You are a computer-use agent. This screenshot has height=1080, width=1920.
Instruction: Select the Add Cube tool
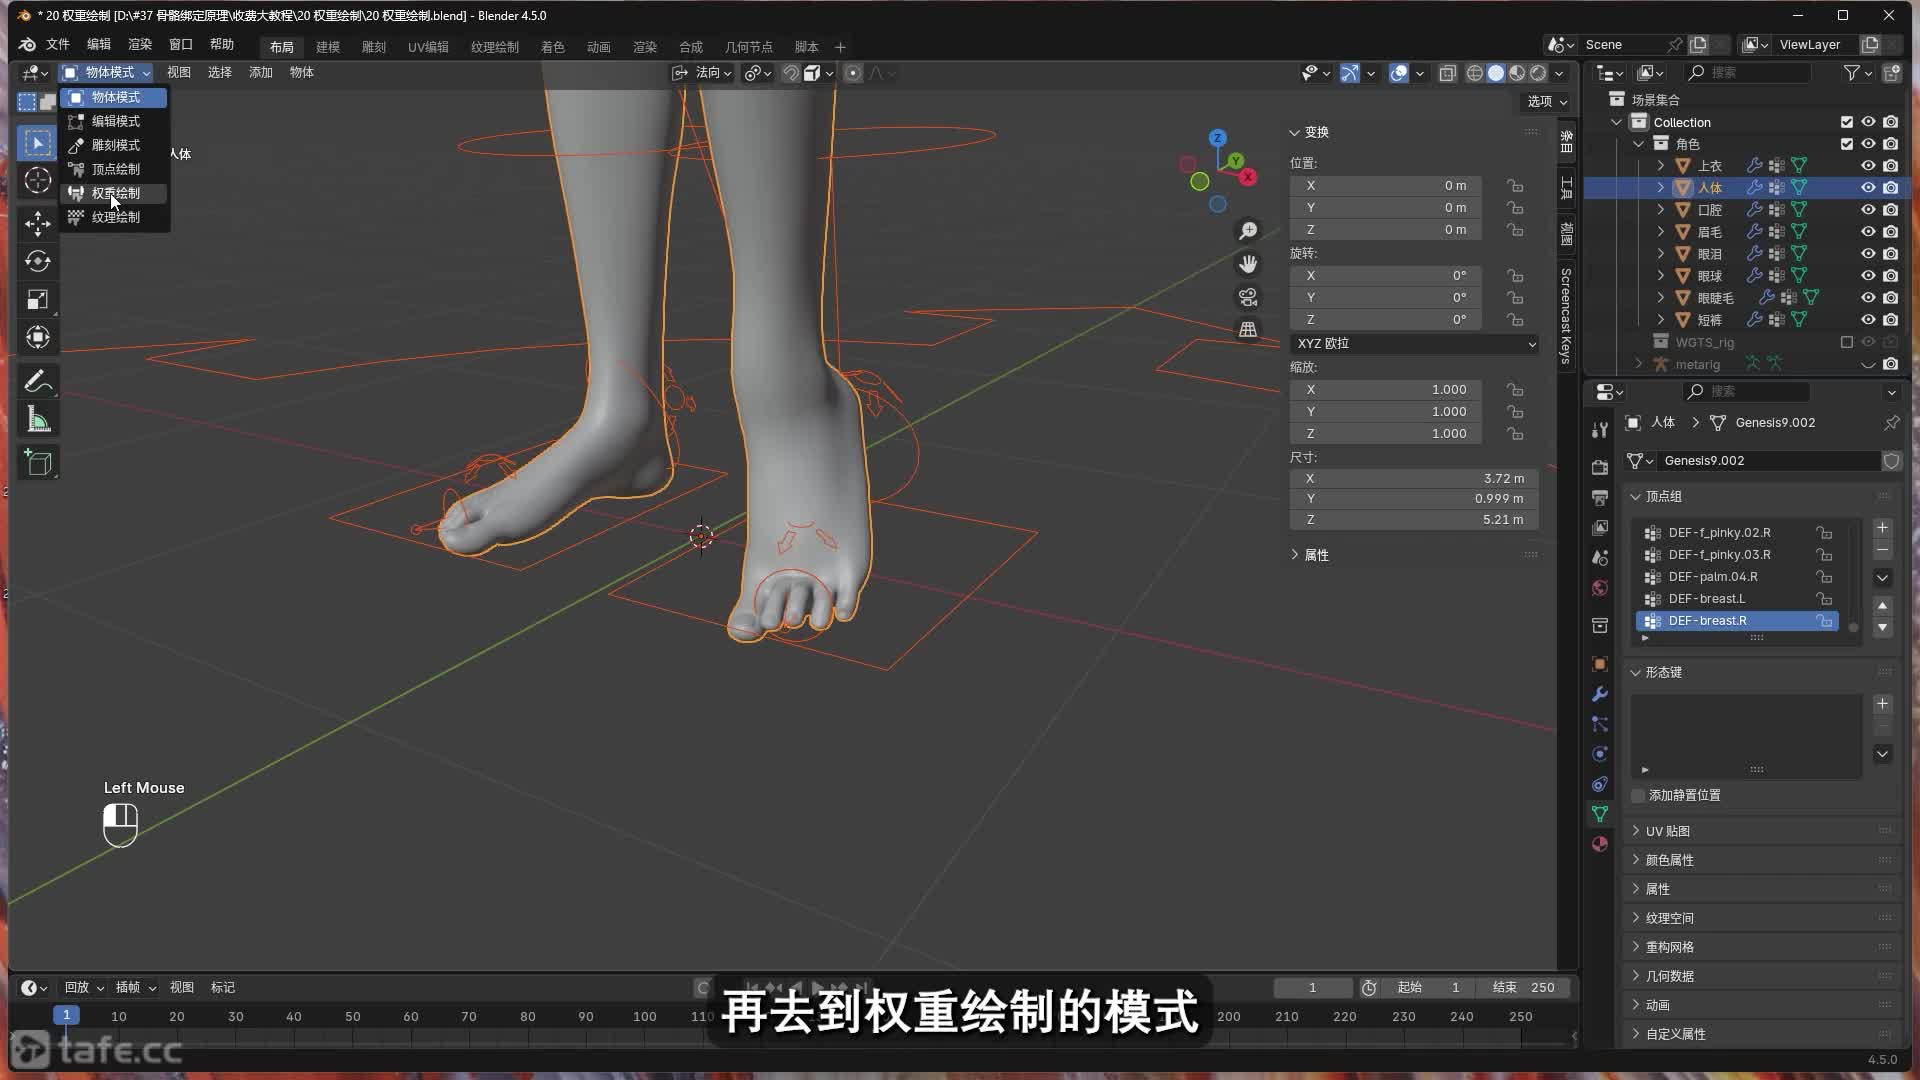pyautogui.click(x=38, y=463)
